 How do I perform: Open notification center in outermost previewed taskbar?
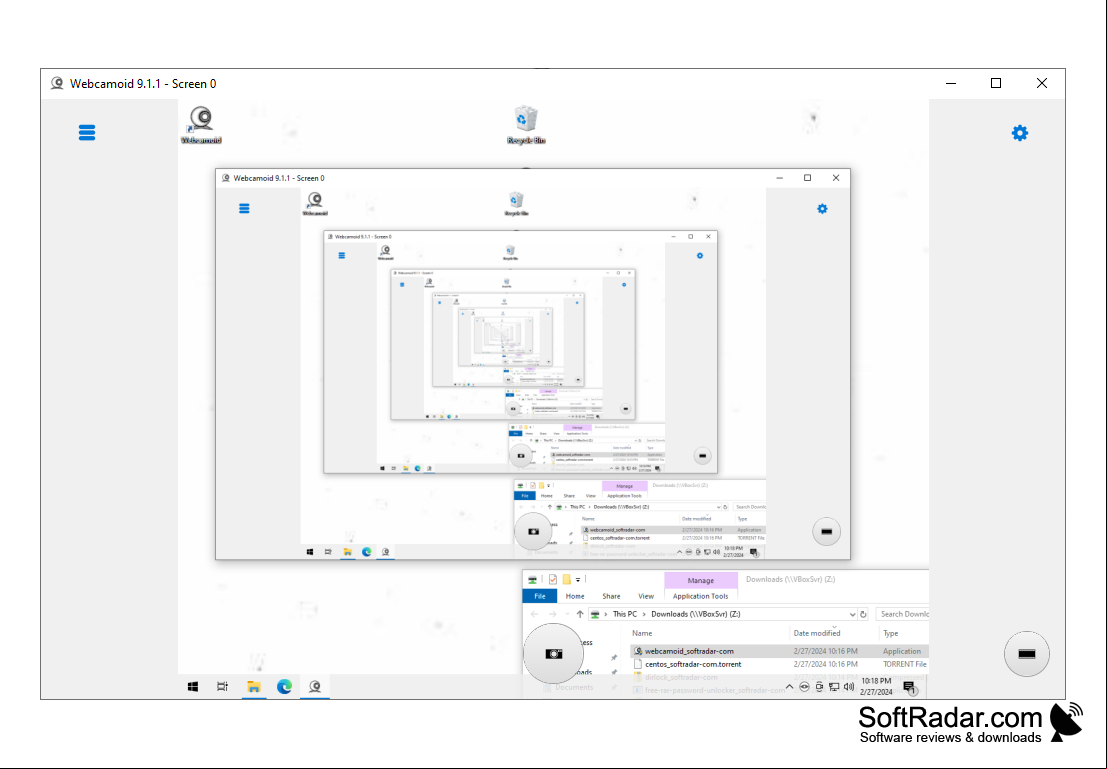click(x=909, y=687)
